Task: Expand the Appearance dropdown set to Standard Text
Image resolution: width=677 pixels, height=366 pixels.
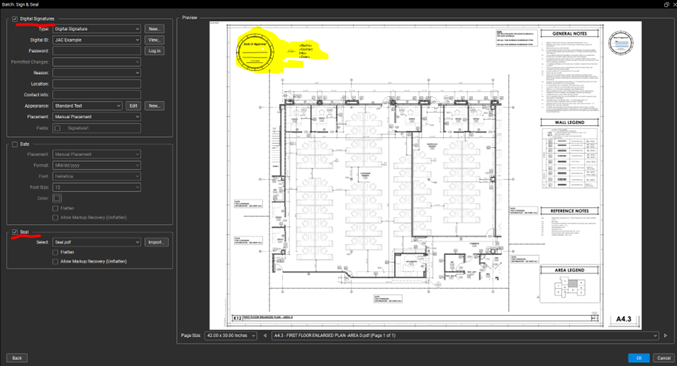Action: 88,106
